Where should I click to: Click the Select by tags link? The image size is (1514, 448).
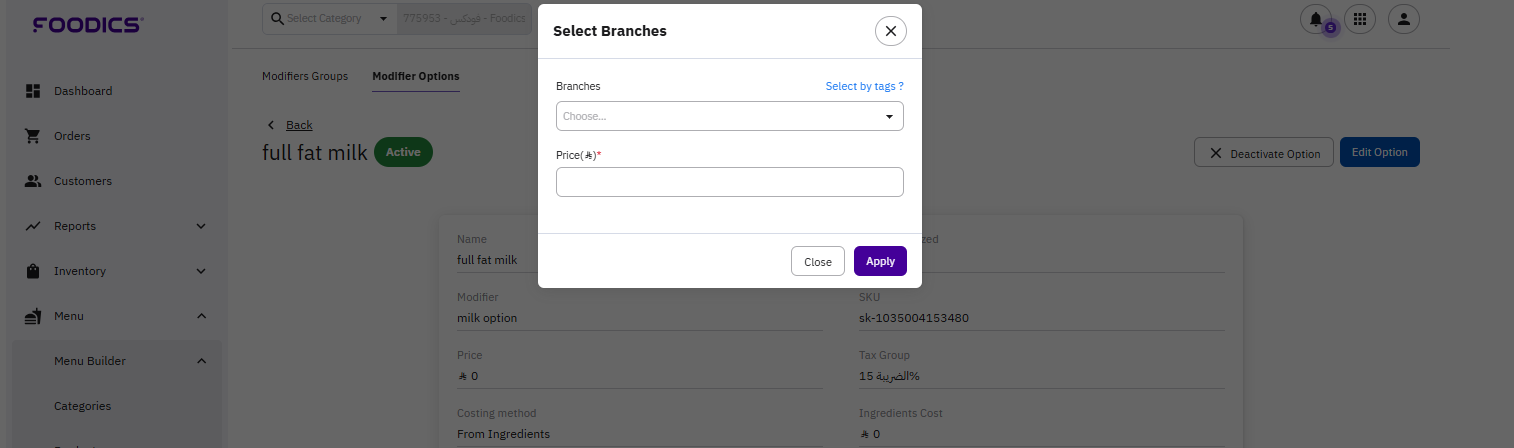click(x=864, y=86)
